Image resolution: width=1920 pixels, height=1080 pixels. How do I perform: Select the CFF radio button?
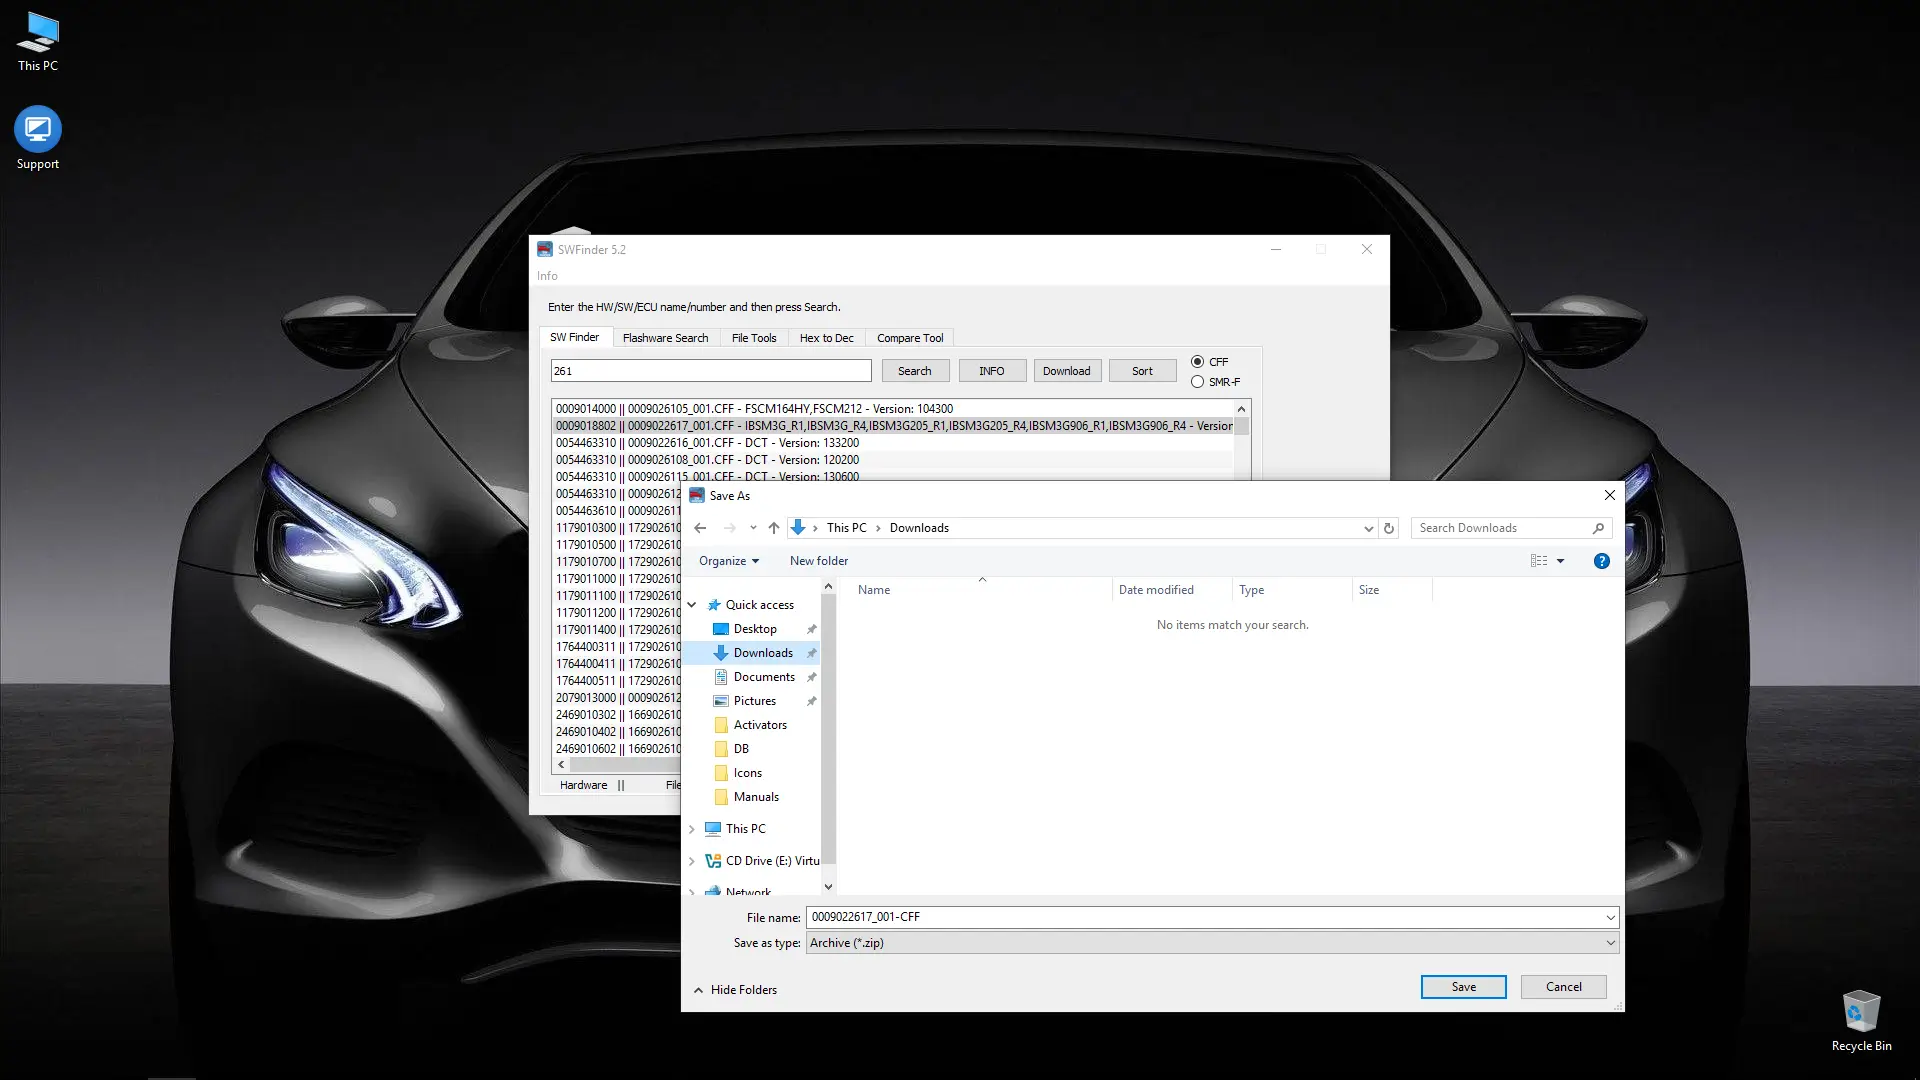tap(1197, 362)
